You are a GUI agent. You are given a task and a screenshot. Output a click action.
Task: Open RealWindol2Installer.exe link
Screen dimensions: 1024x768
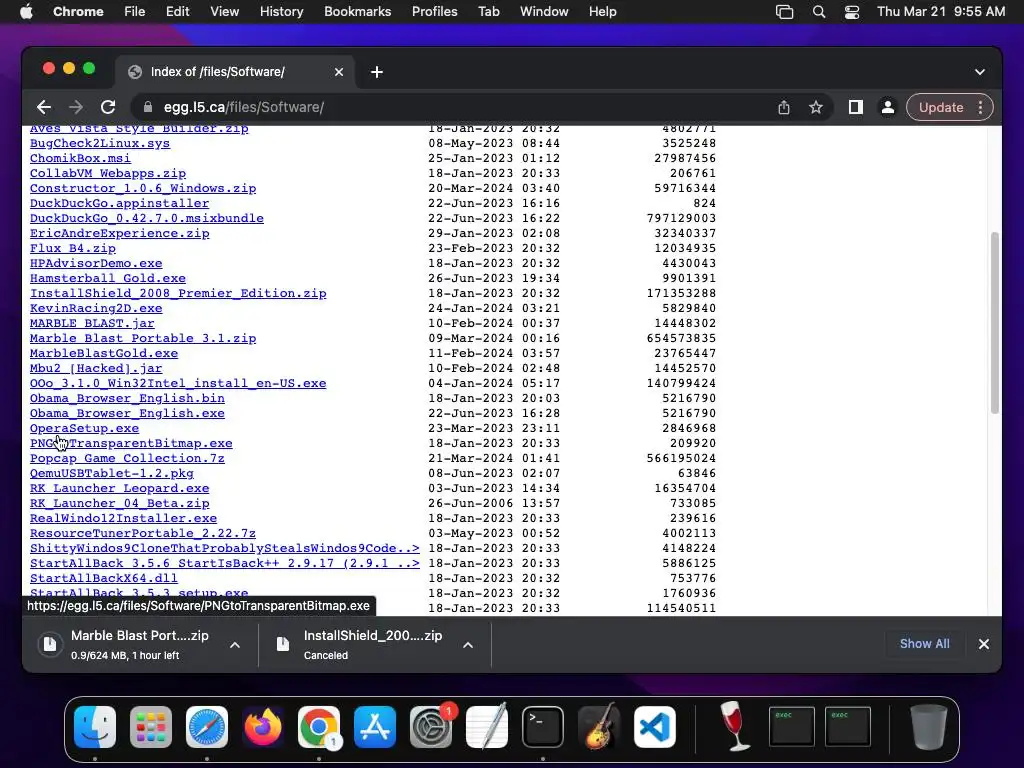(x=123, y=519)
